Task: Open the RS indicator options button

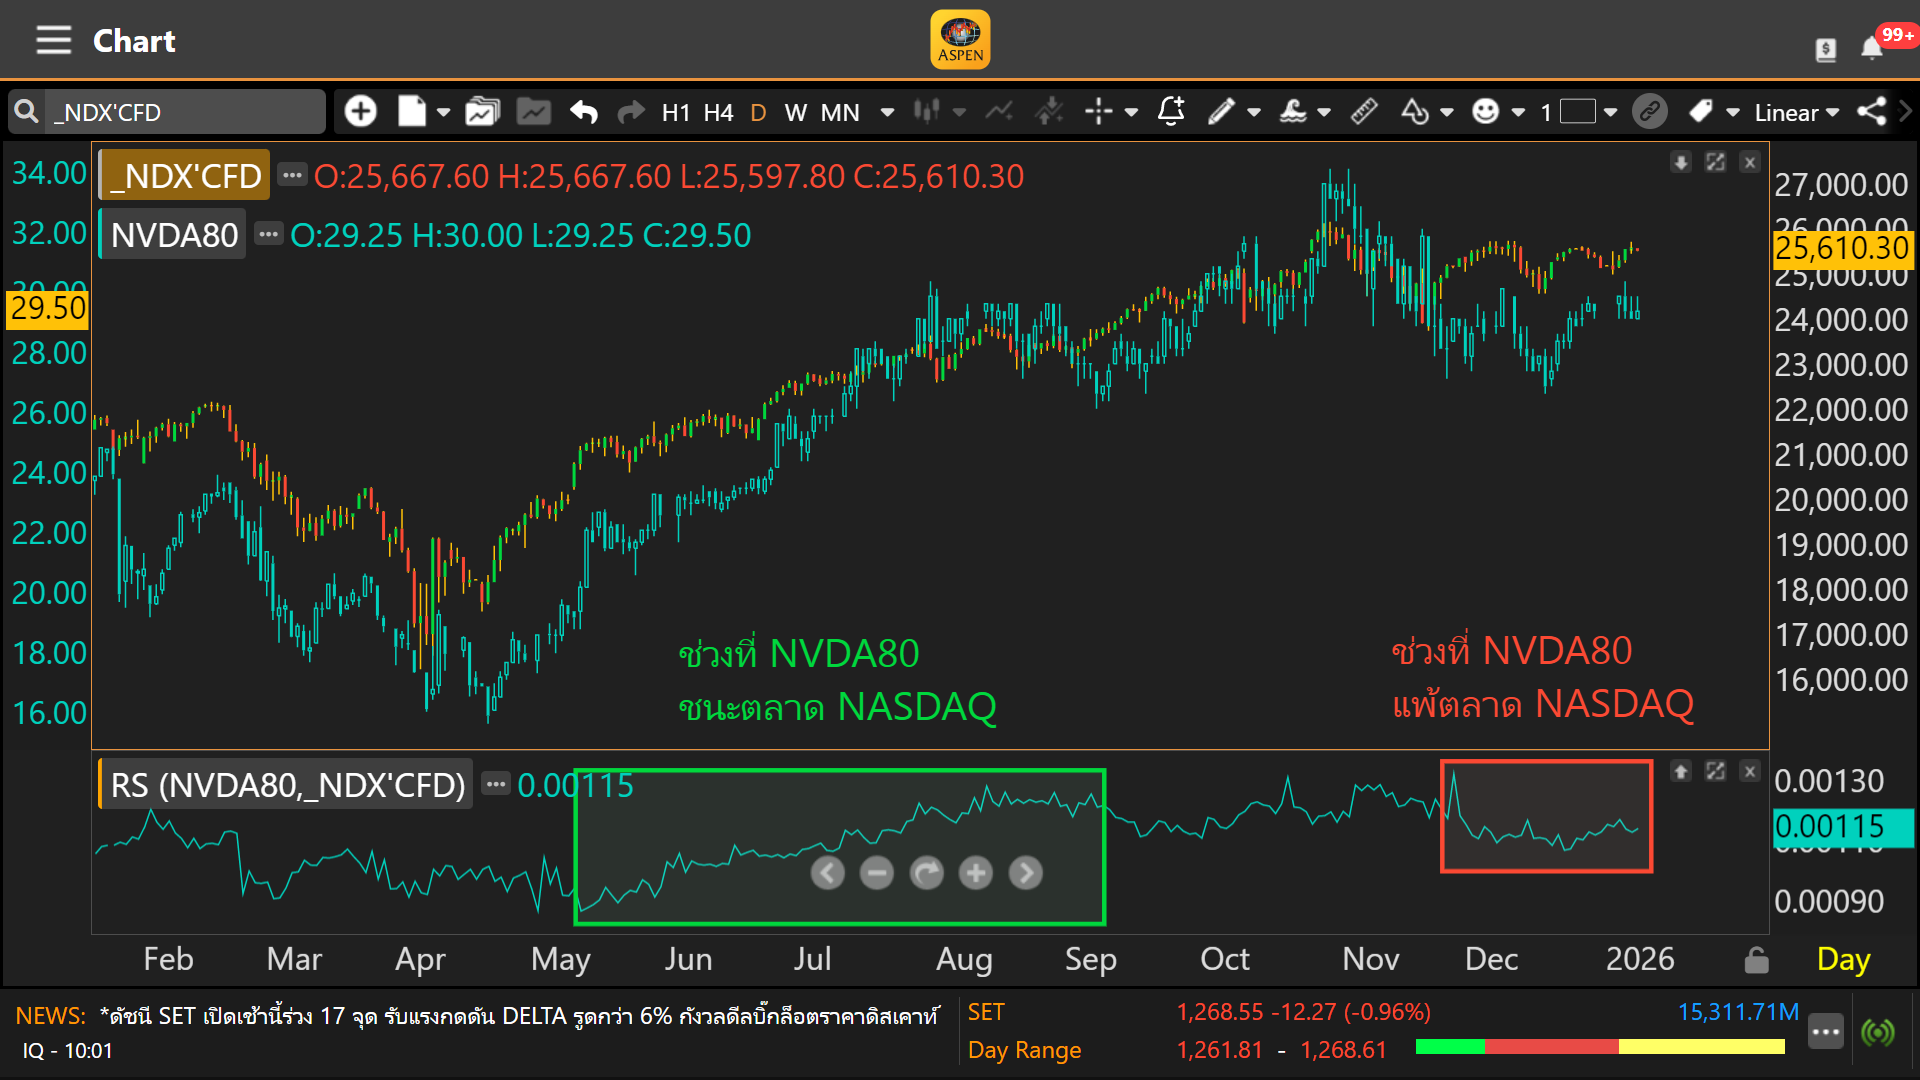Action: pos(496,784)
